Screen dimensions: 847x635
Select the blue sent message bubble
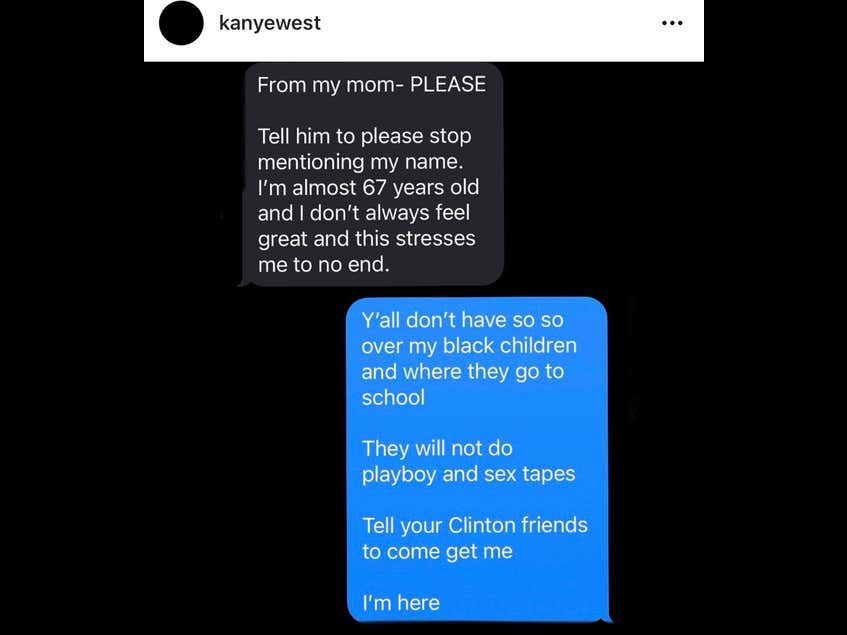point(477,460)
